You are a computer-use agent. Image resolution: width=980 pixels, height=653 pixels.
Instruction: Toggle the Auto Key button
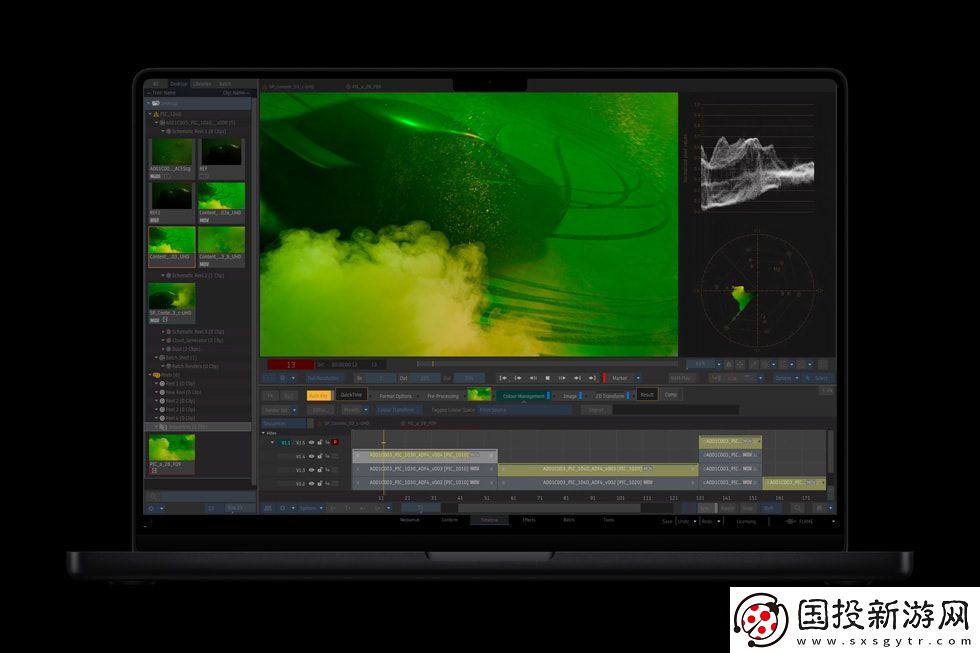(319, 396)
